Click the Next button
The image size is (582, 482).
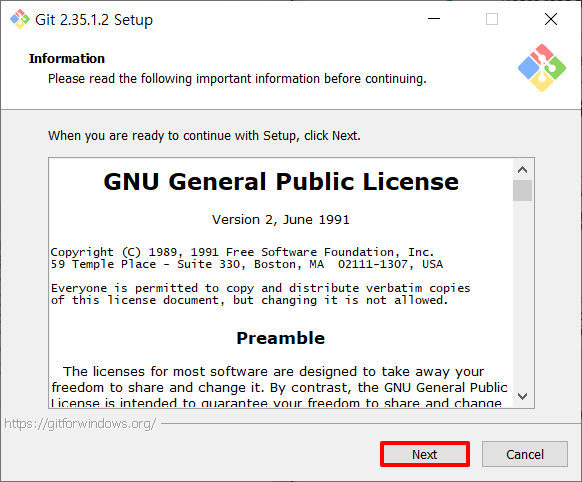(x=425, y=454)
